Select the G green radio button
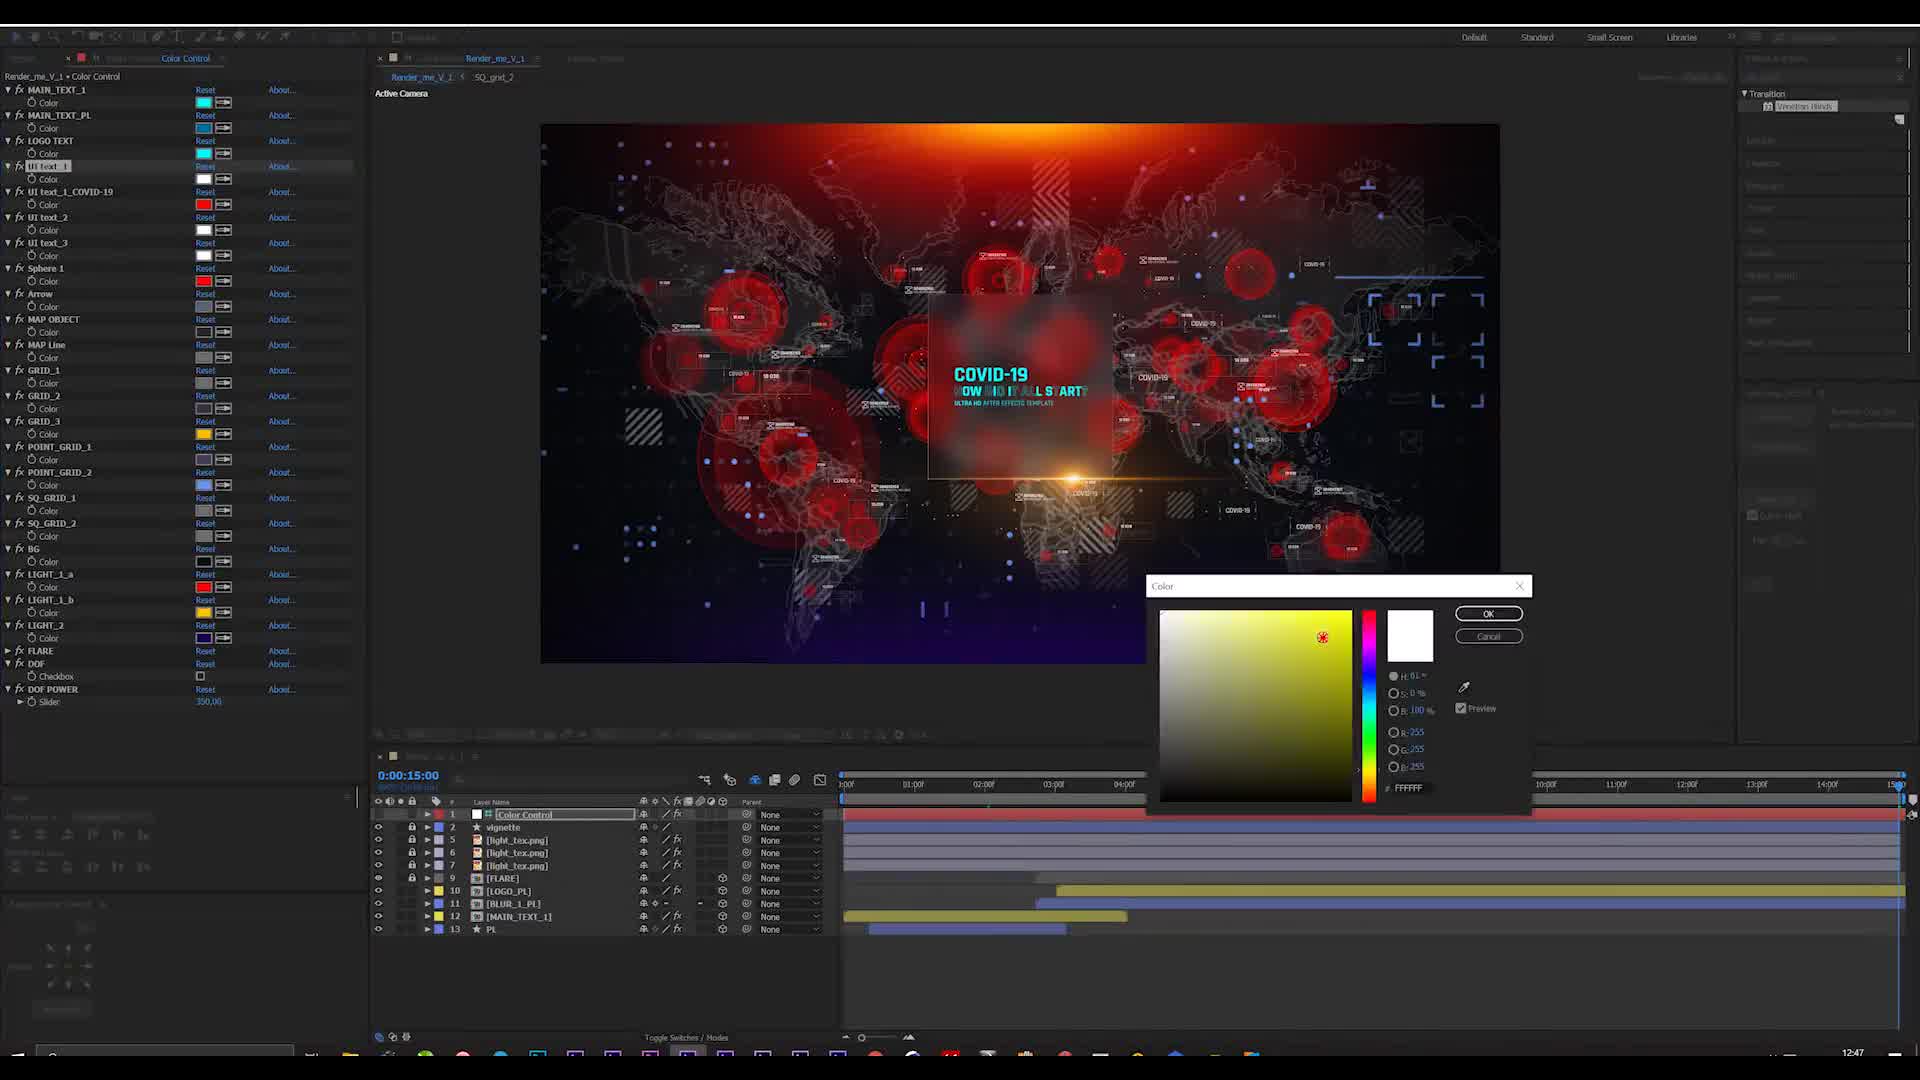1920x1080 pixels. point(1393,749)
